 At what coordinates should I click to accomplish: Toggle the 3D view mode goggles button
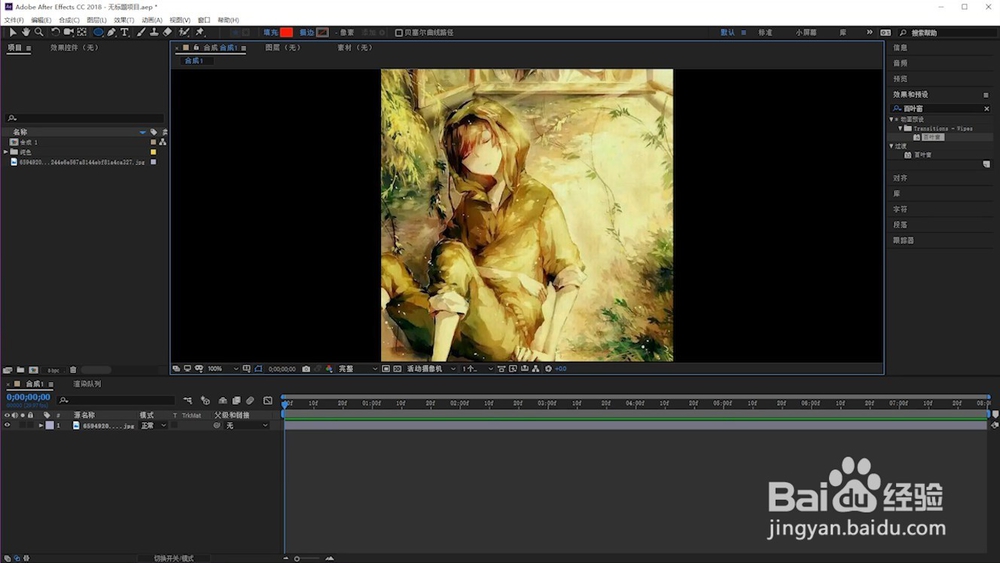pos(199,369)
